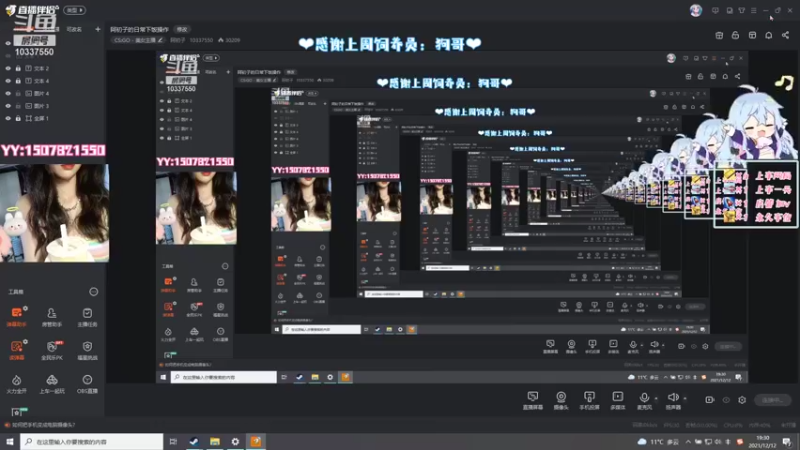Collapse the 工具箱 toolbox panel
Image resolution: width=800 pixels, height=450 pixels.
pyautogui.click(x=93, y=292)
